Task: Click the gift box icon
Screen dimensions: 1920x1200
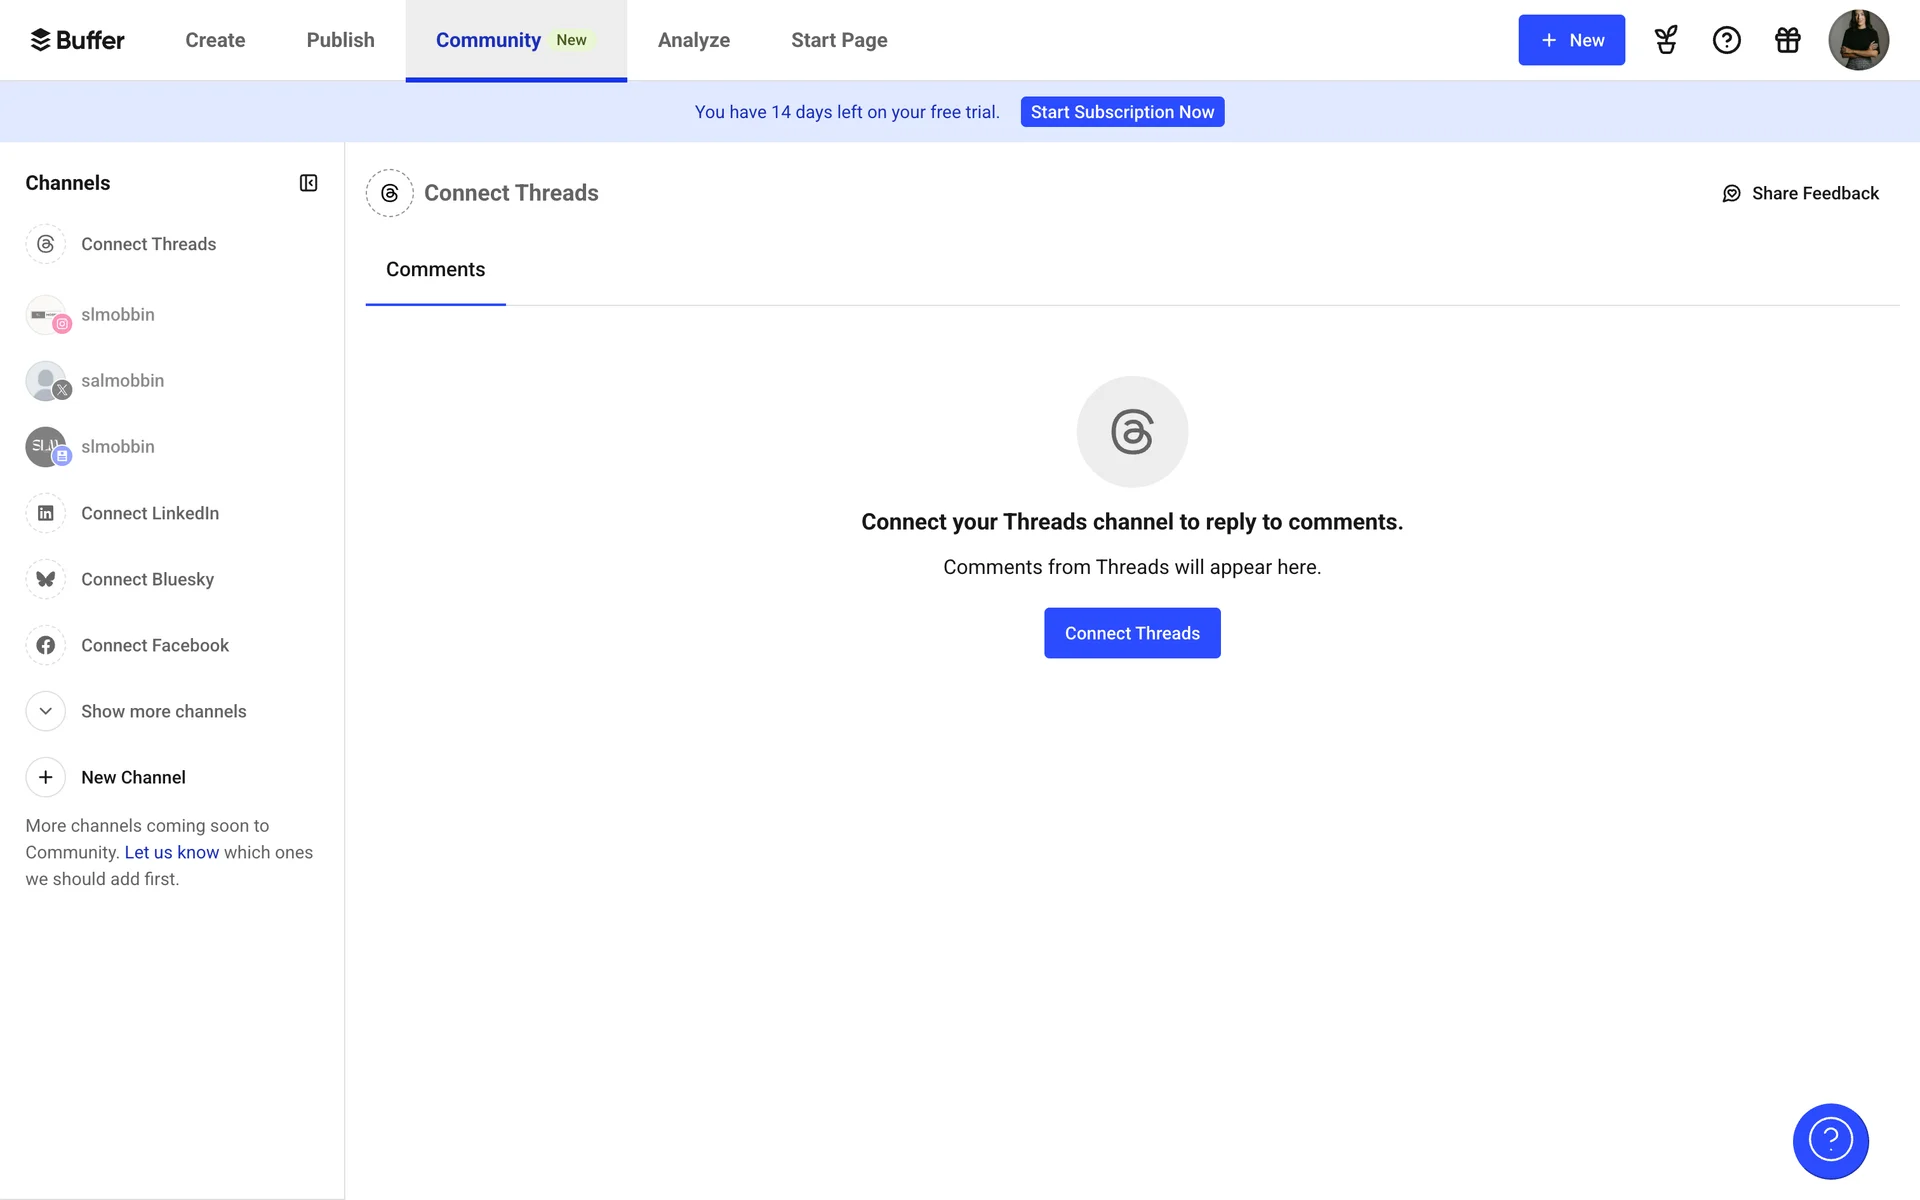Action: click(x=1787, y=40)
